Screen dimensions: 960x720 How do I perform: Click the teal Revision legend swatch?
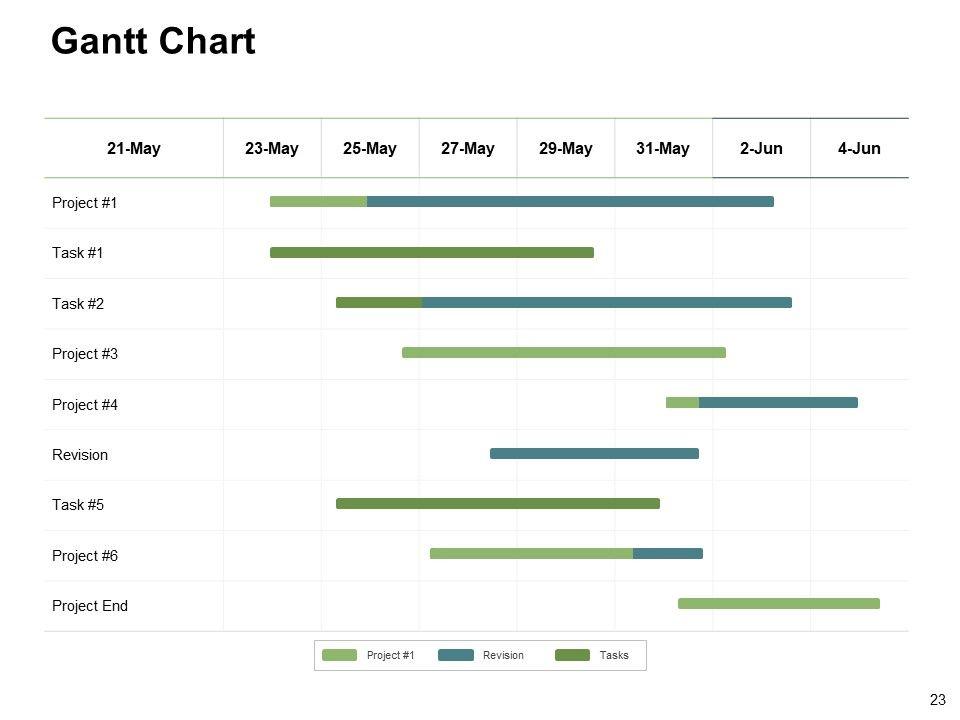[455, 655]
